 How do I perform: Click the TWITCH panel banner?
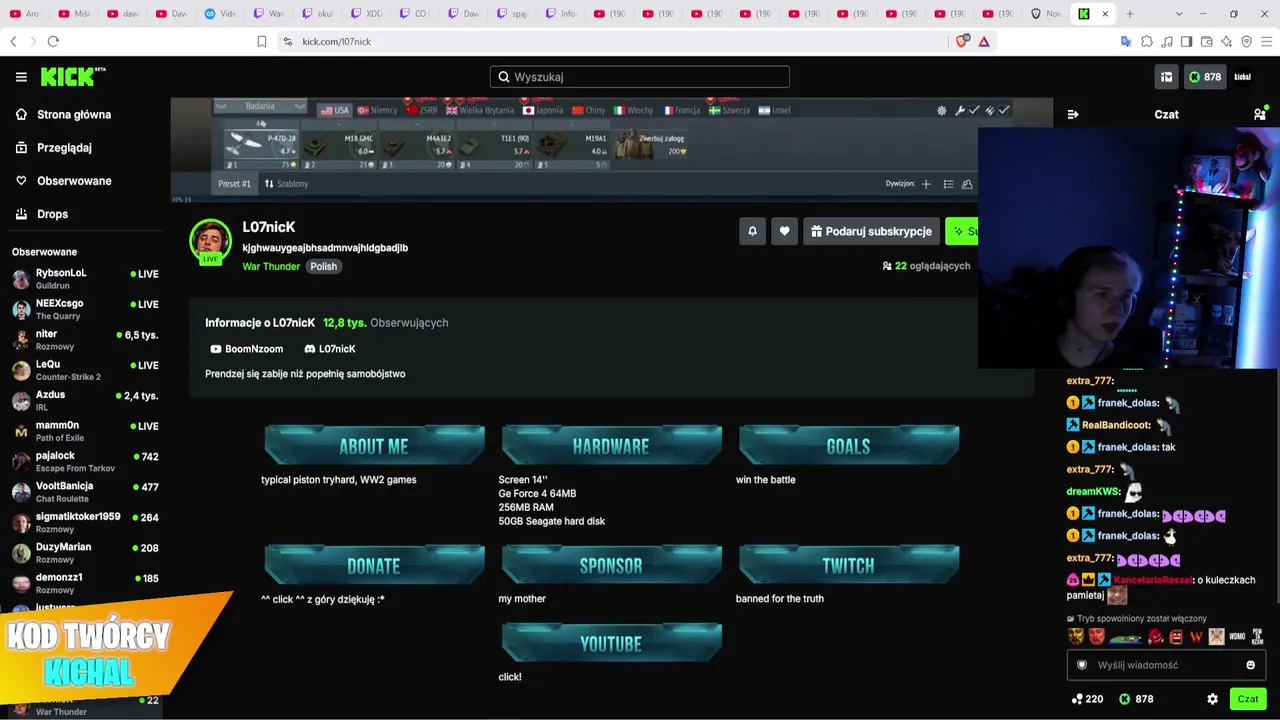(x=849, y=565)
